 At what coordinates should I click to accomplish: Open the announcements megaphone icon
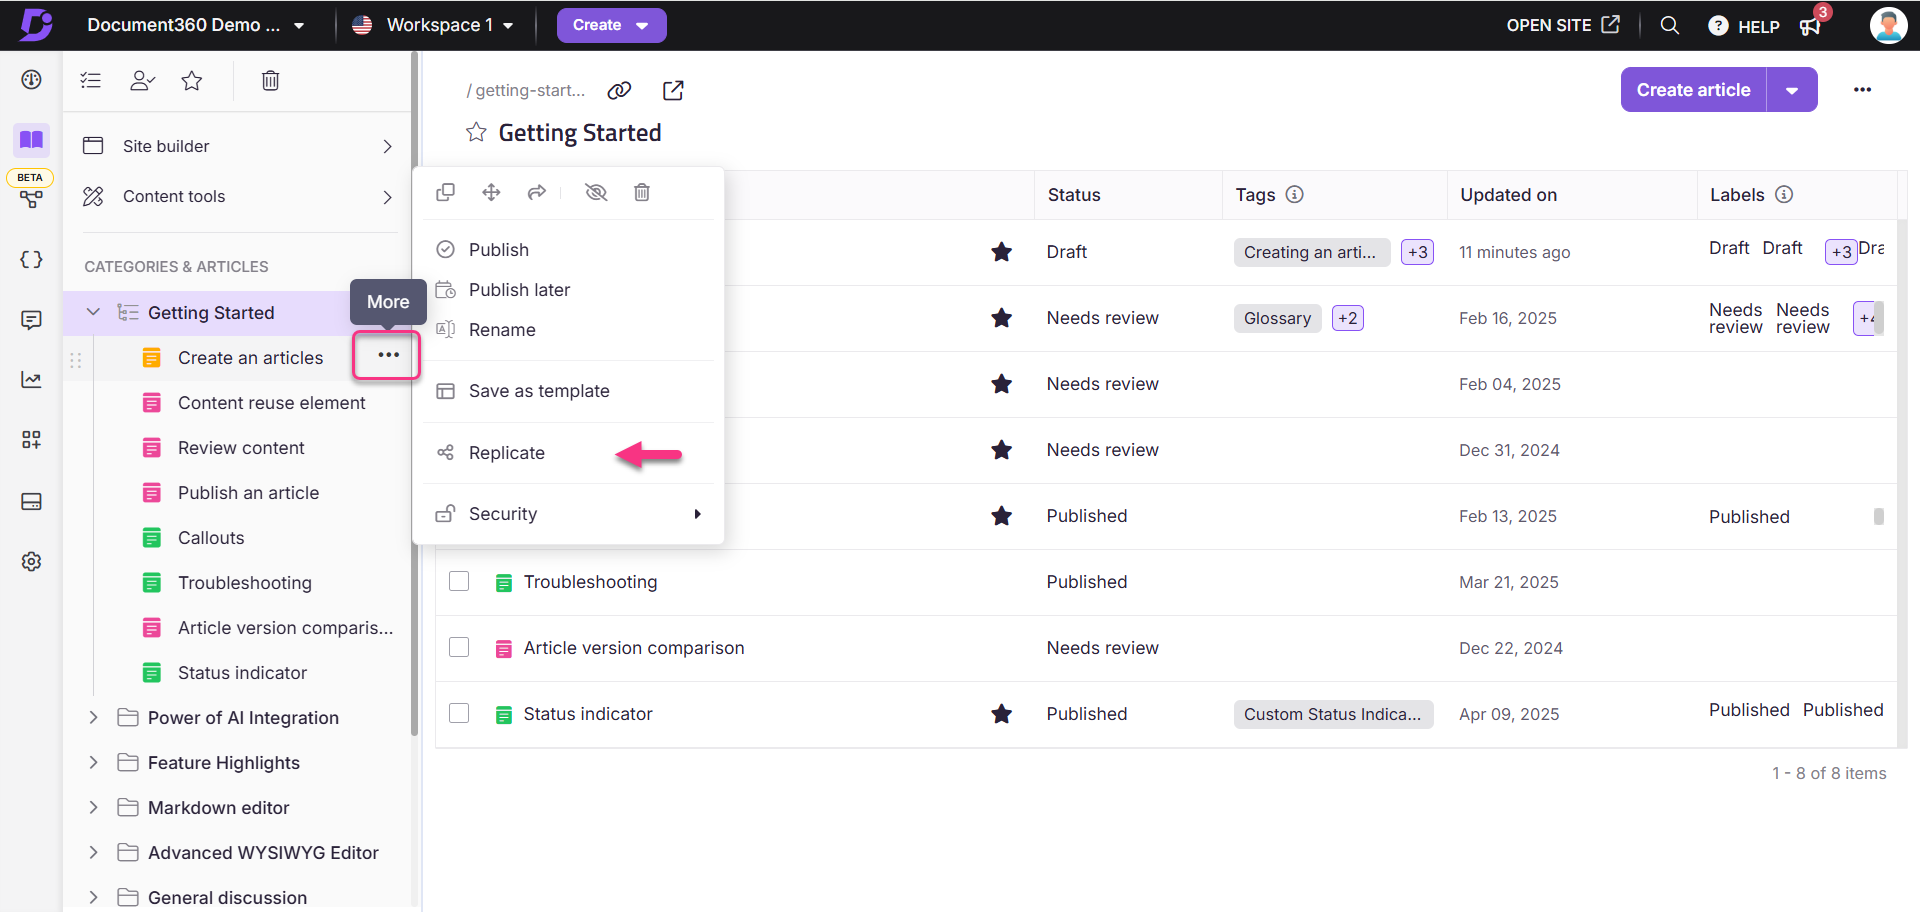[1810, 26]
